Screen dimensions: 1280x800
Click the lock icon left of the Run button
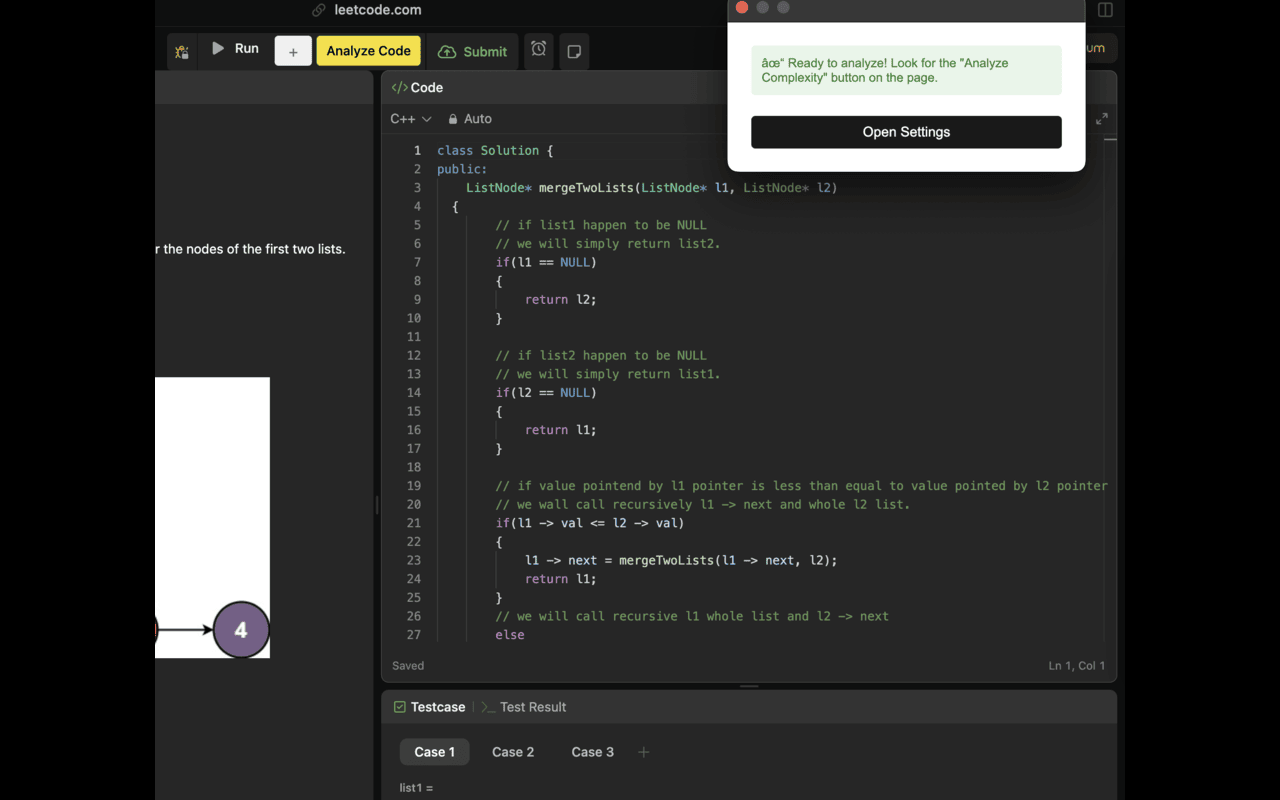pyautogui.click(x=182, y=50)
